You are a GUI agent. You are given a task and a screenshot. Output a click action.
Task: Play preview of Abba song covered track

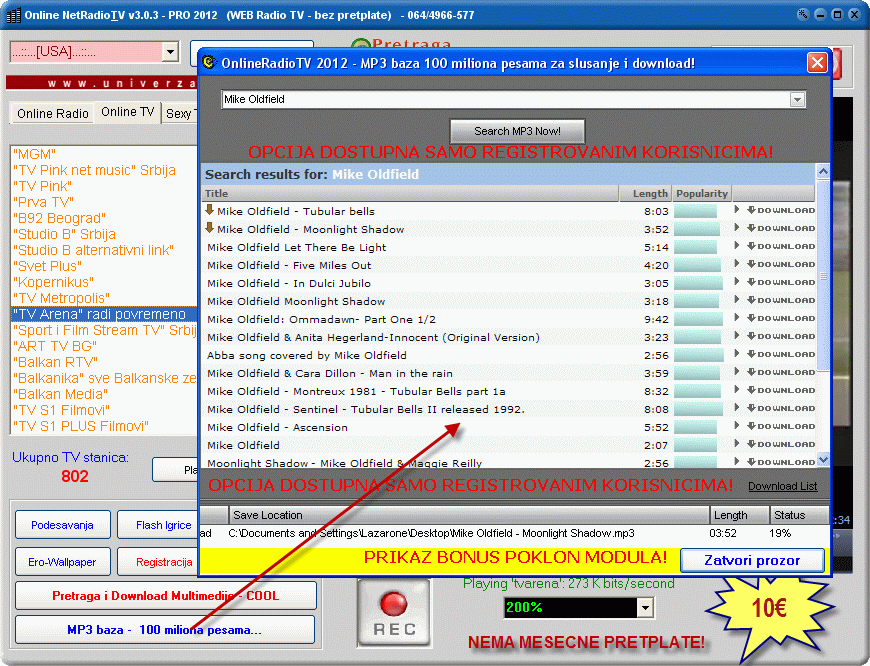click(737, 355)
